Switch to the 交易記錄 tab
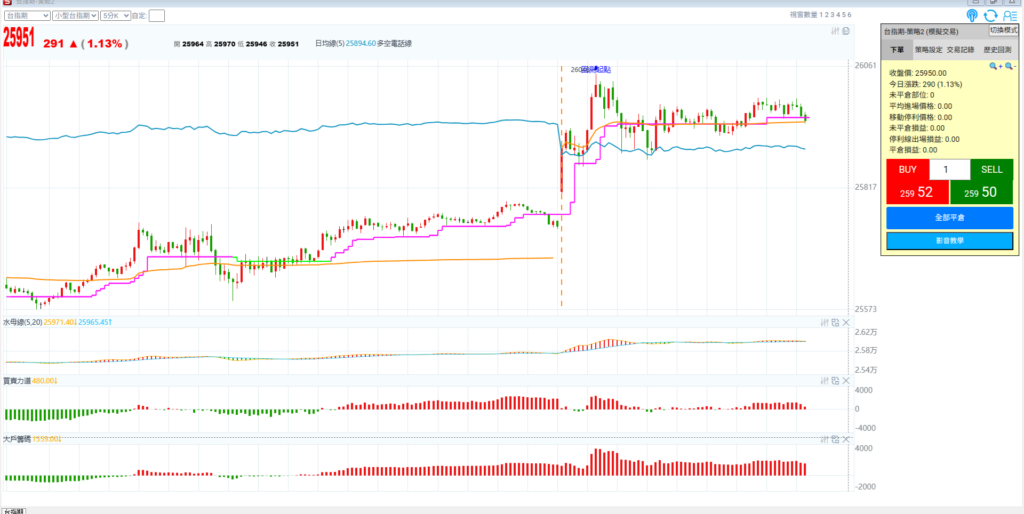 click(x=961, y=48)
